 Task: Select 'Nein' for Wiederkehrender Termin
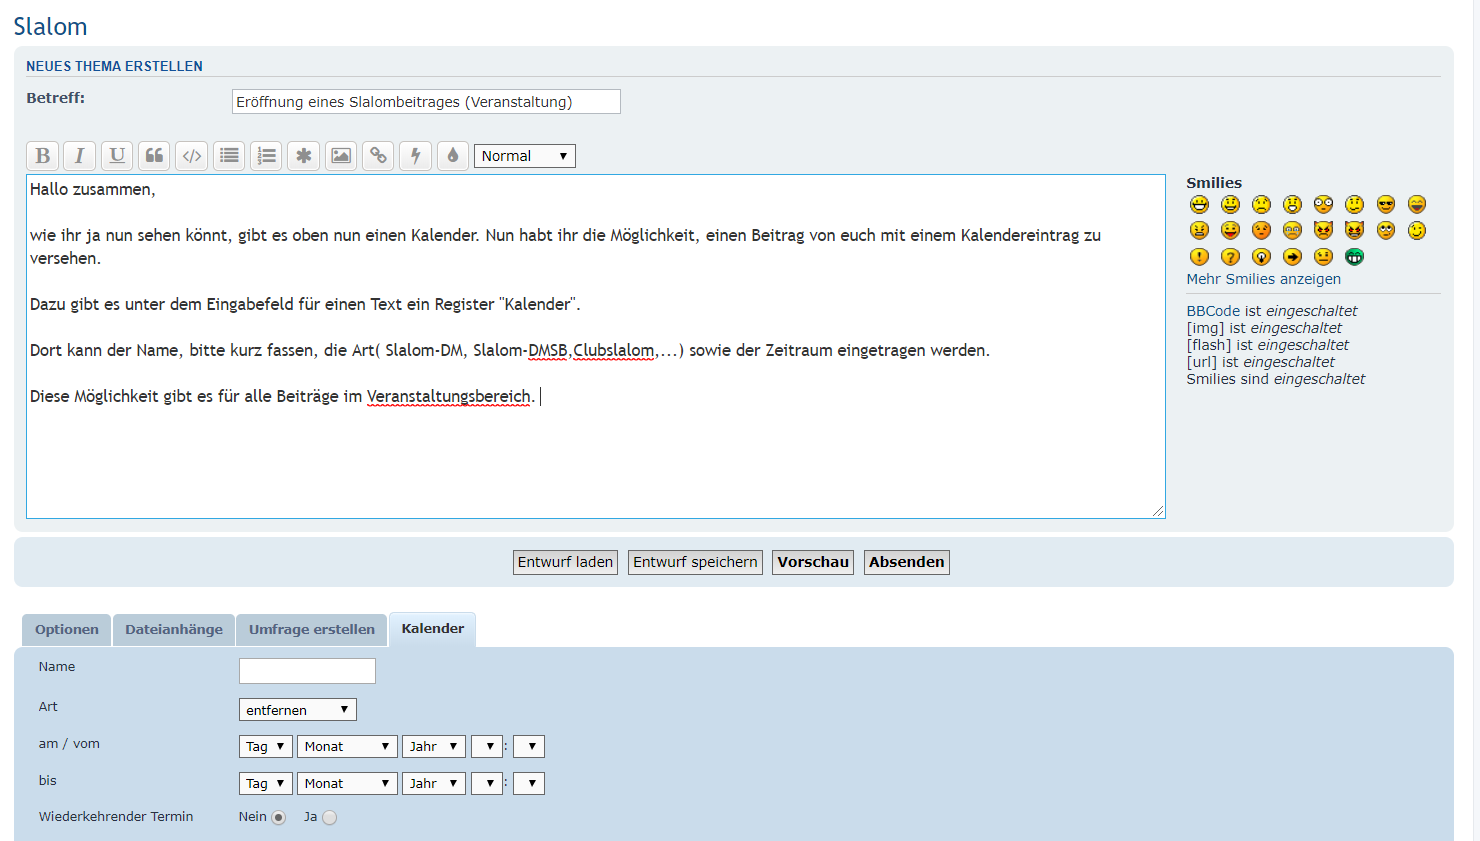(x=279, y=818)
